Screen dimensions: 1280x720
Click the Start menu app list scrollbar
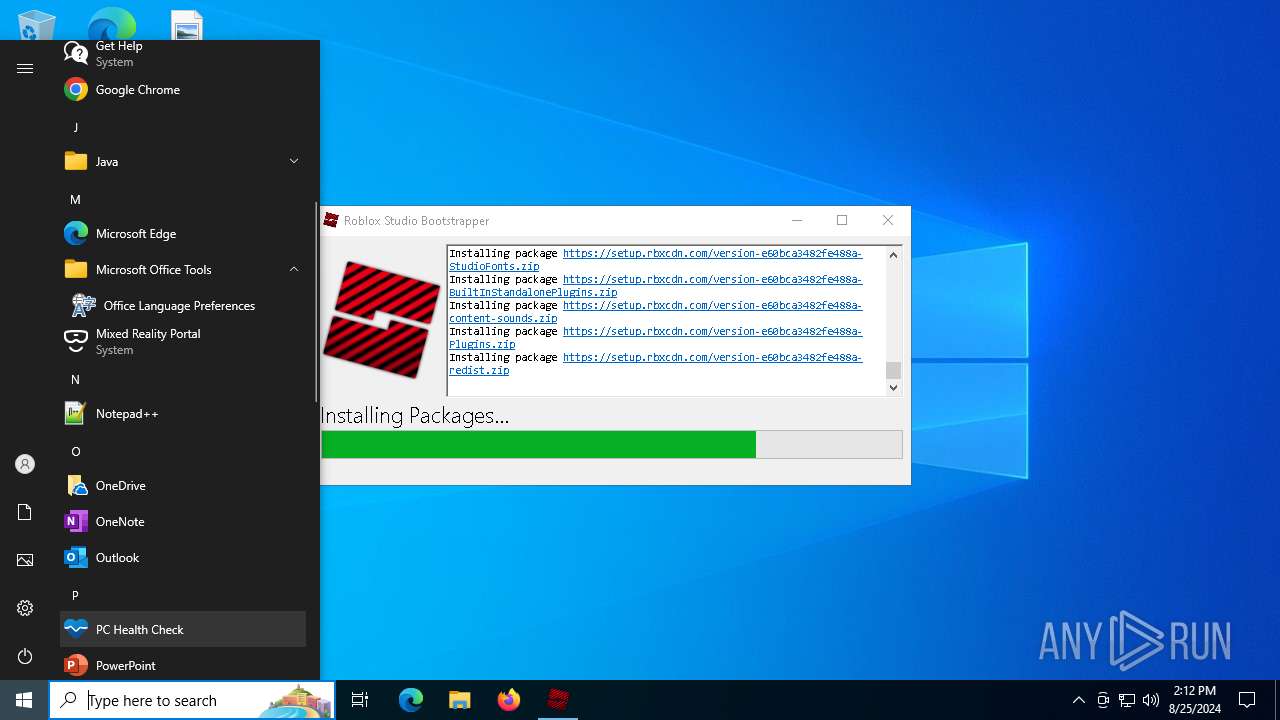316,300
